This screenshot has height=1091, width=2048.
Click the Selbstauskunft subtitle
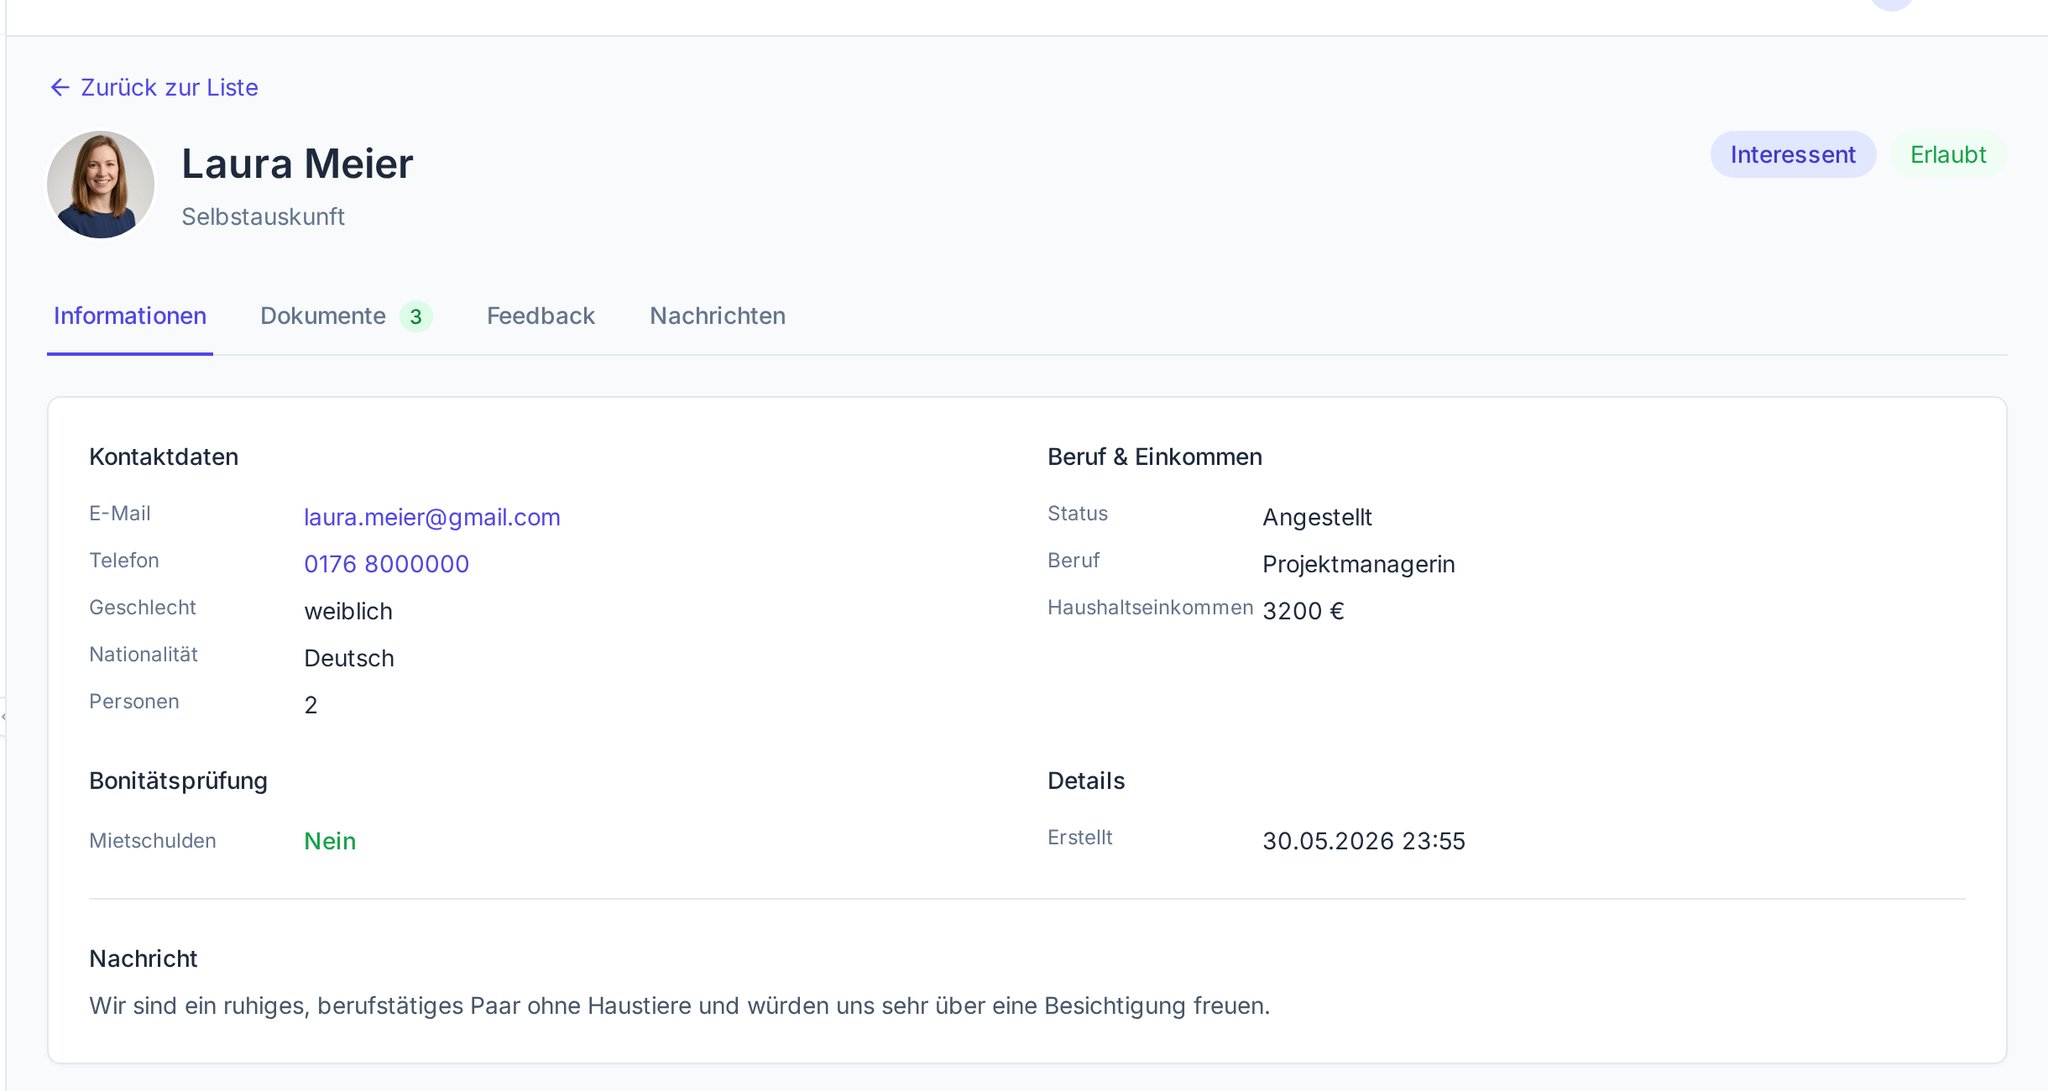click(x=263, y=217)
